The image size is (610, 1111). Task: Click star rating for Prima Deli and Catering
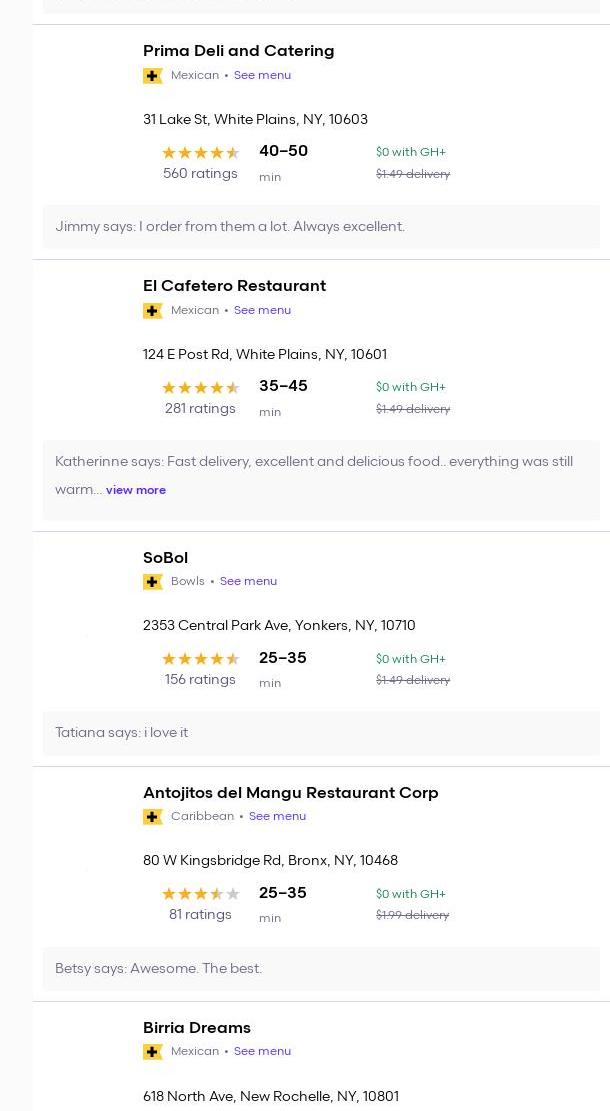tap(200, 153)
